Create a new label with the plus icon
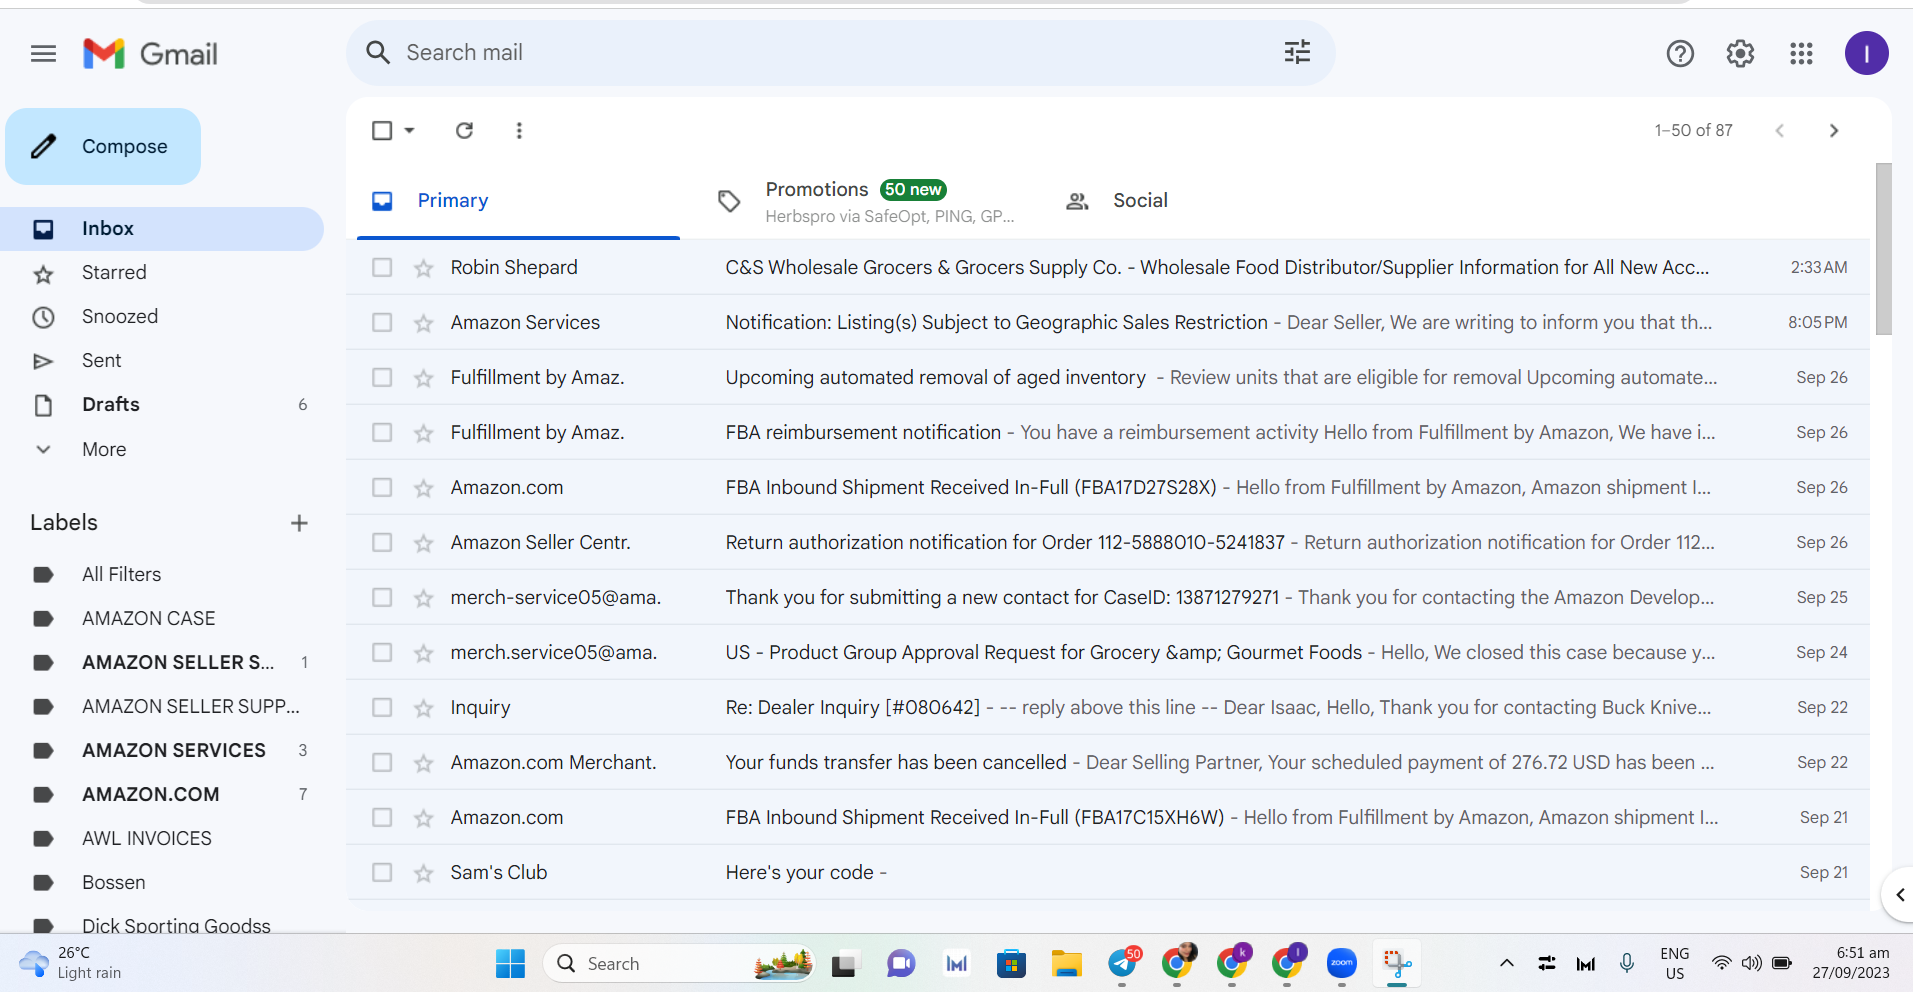1913x992 pixels. pos(299,523)
